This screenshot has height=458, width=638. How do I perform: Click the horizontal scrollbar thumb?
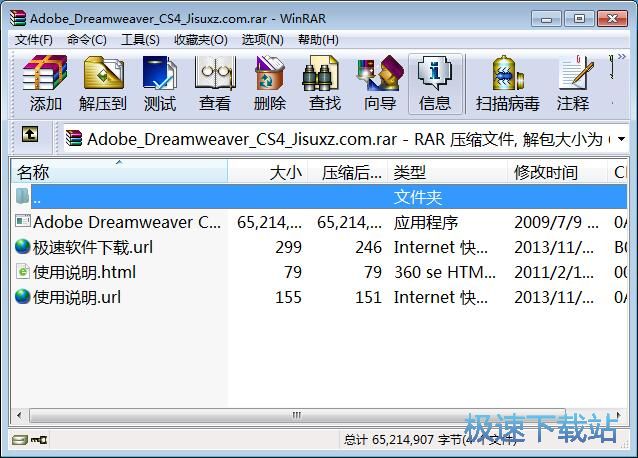click(x=297, y=415)
